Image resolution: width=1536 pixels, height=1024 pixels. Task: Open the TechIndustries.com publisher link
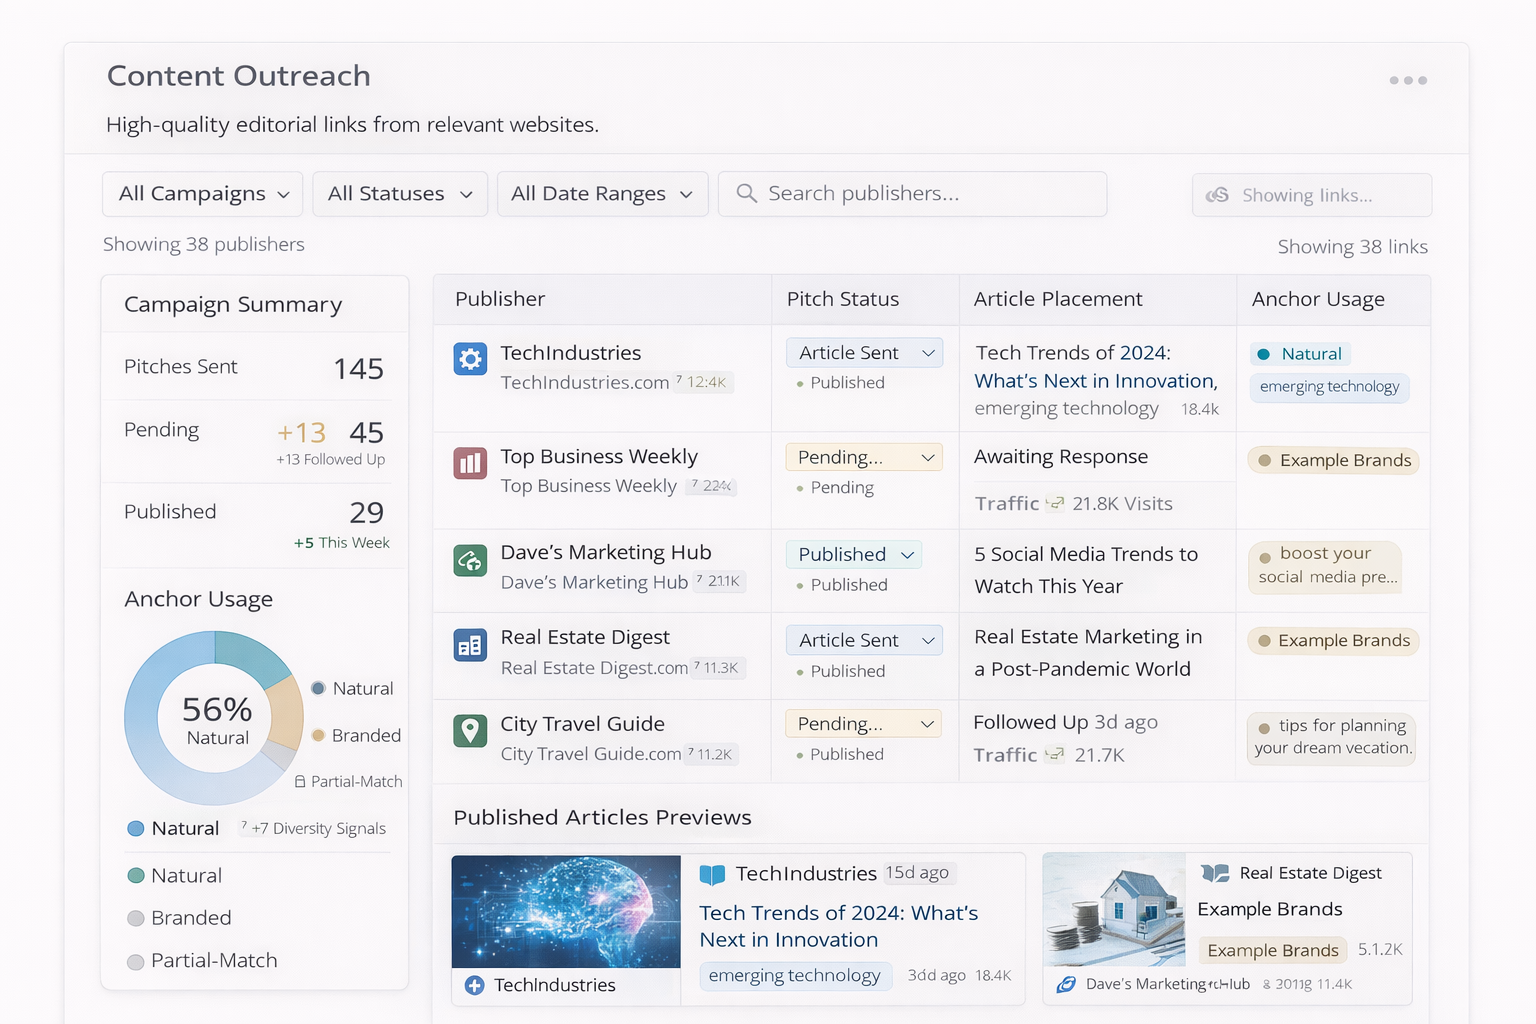tap(584, 382)
